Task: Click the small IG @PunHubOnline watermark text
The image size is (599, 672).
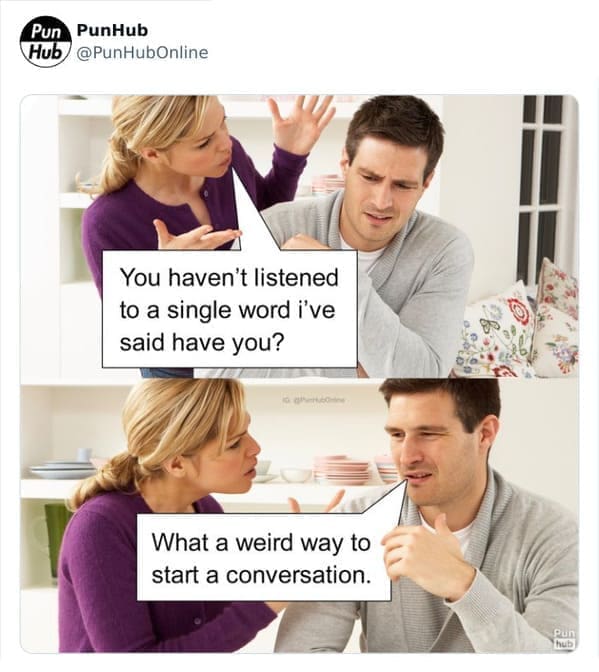Action: [x=316, y=399]
